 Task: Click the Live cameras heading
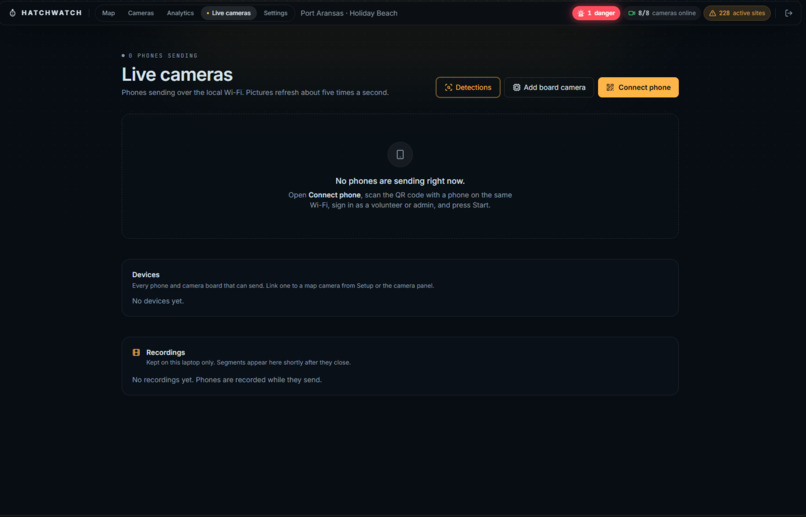(177, 75)
